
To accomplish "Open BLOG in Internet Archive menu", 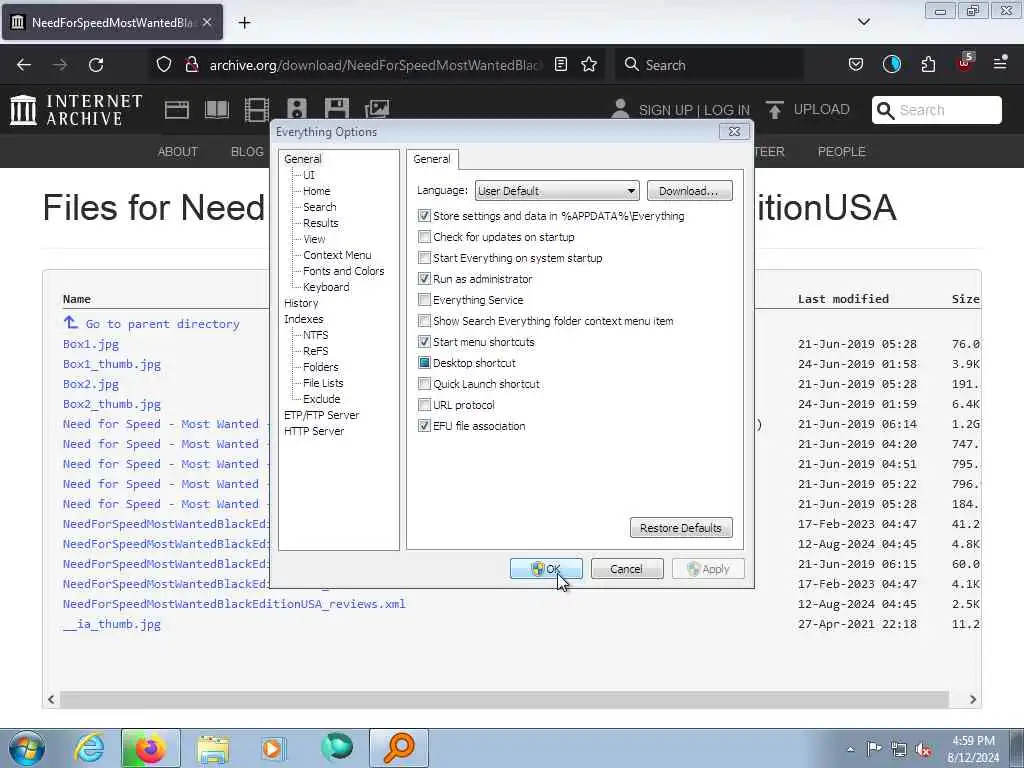I will click(x=247, y=152).
